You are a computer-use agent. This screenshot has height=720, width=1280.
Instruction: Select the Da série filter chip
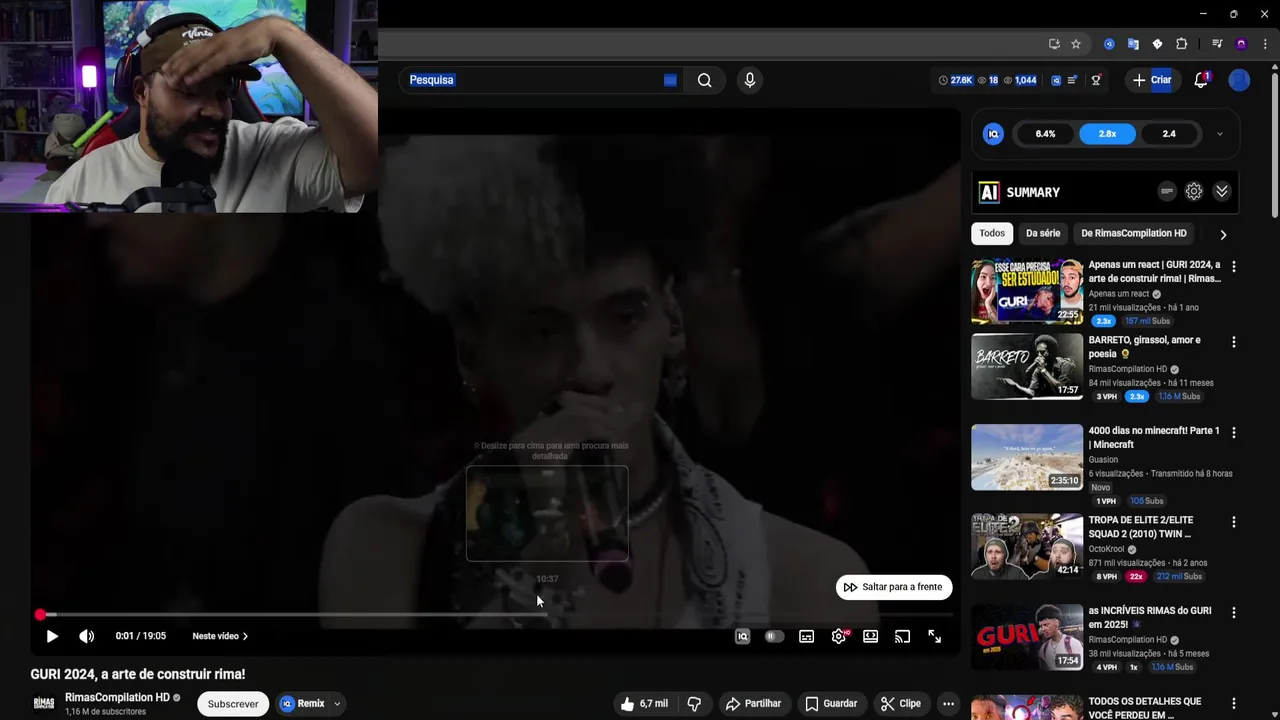[1043, 233]
